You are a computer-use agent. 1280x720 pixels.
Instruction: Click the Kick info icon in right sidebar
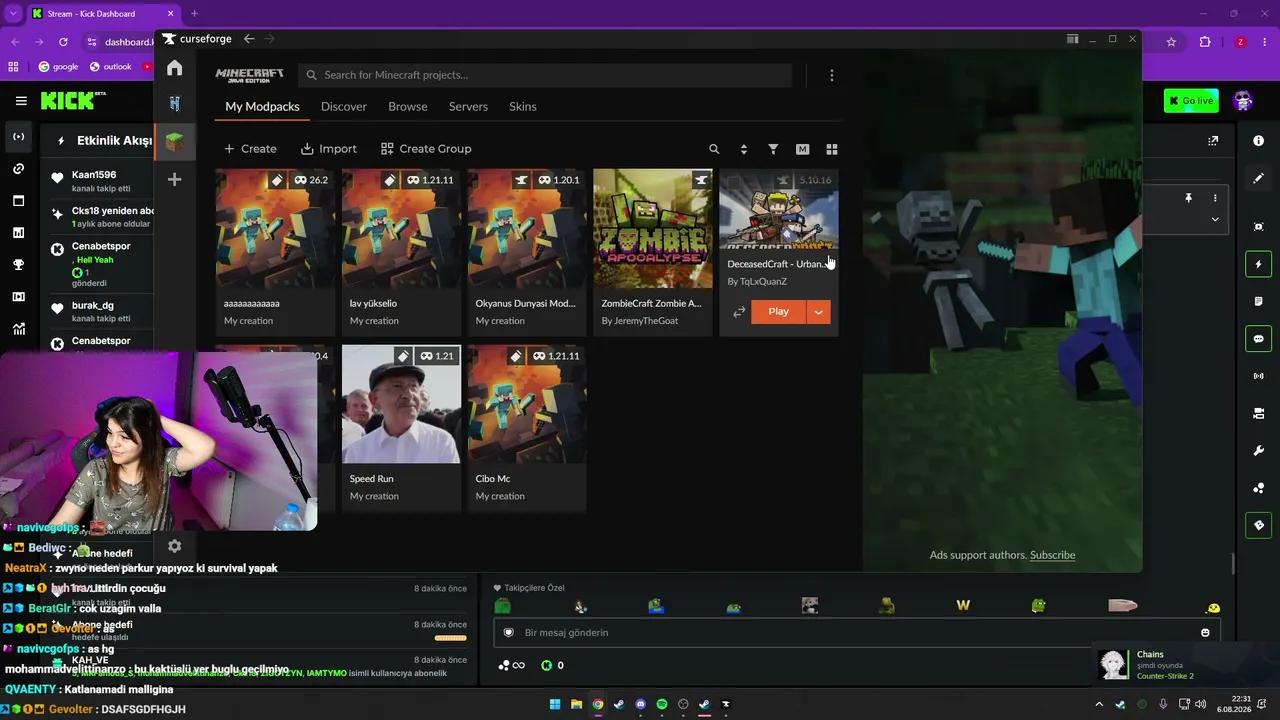point(1258,141)
